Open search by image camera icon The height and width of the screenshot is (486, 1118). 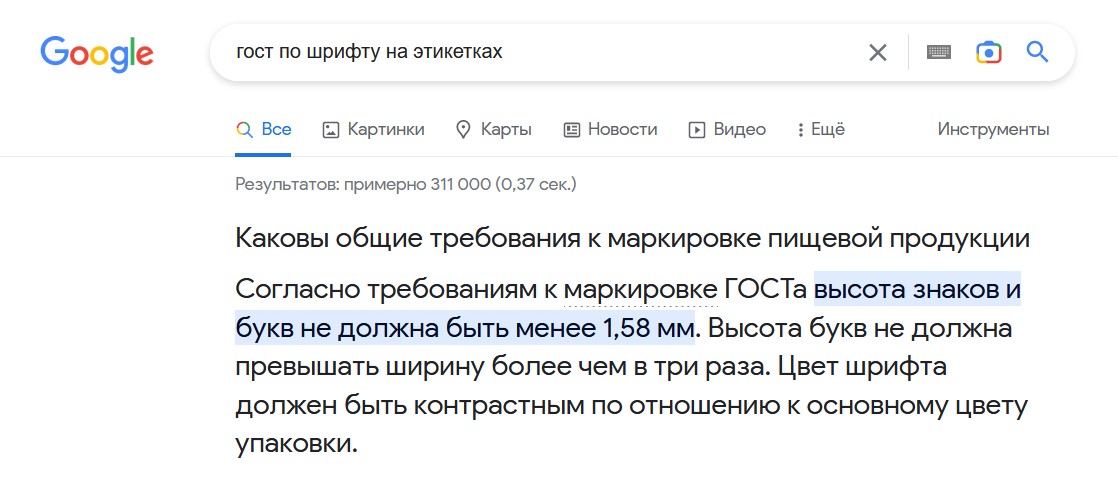point(988,52)
